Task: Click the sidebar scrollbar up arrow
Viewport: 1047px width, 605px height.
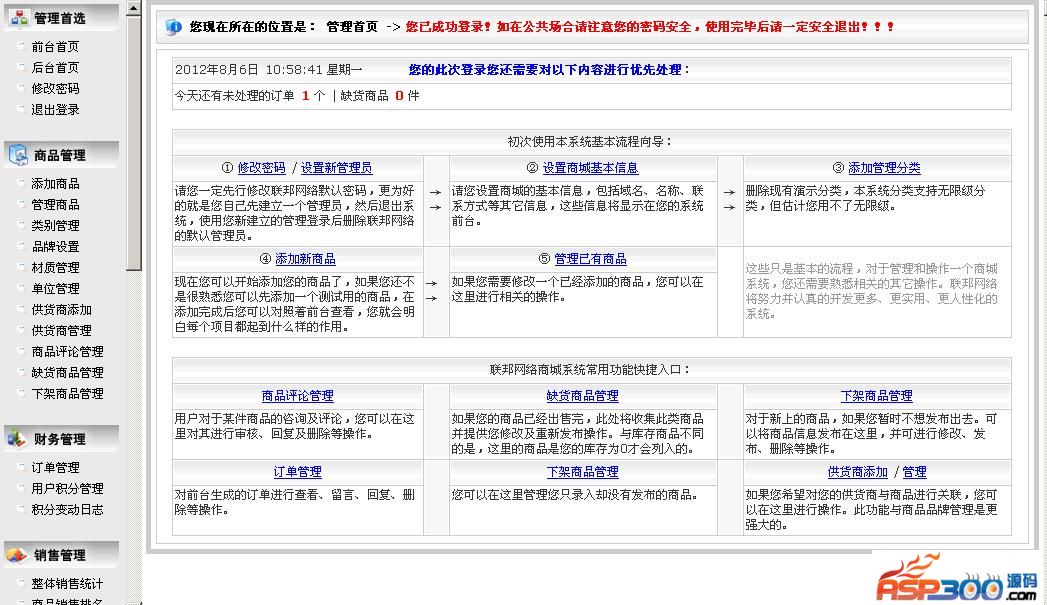Action: (134, 8)
